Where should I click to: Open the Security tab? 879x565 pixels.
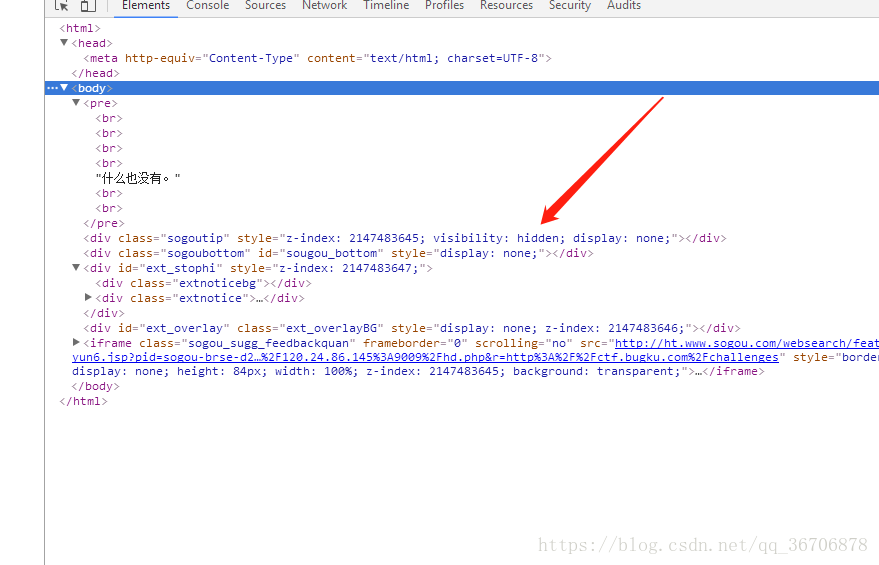pos(570,6)
